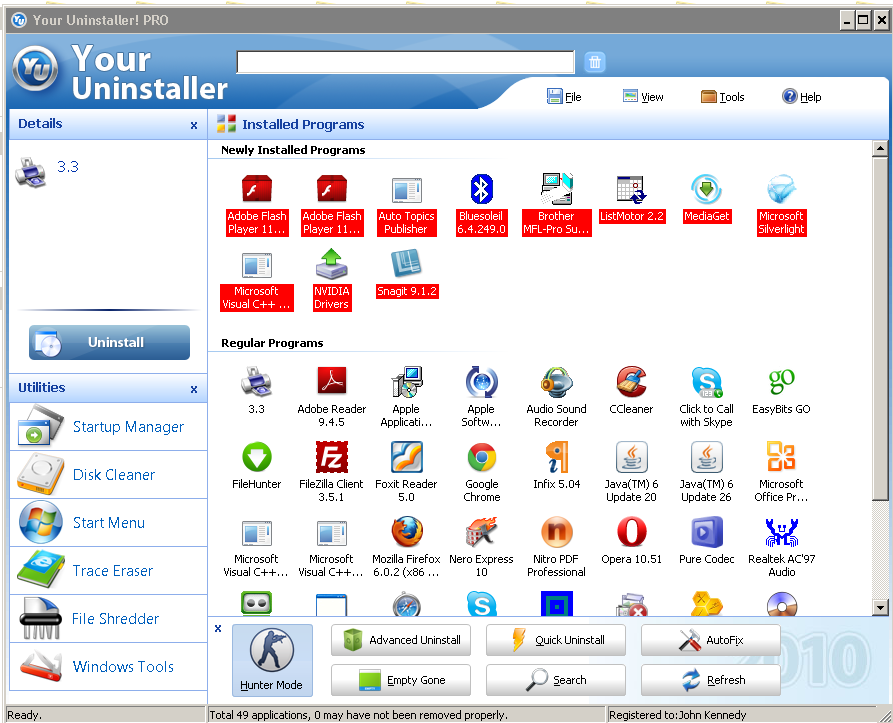Open Disk Cleaner utility
Screen dimensions: 893x723
tap(108, 475)
